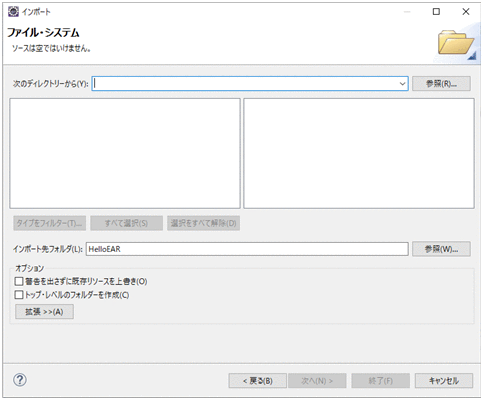Maximize the import dialog window
The image size is (484, 401).
(436, 12)
